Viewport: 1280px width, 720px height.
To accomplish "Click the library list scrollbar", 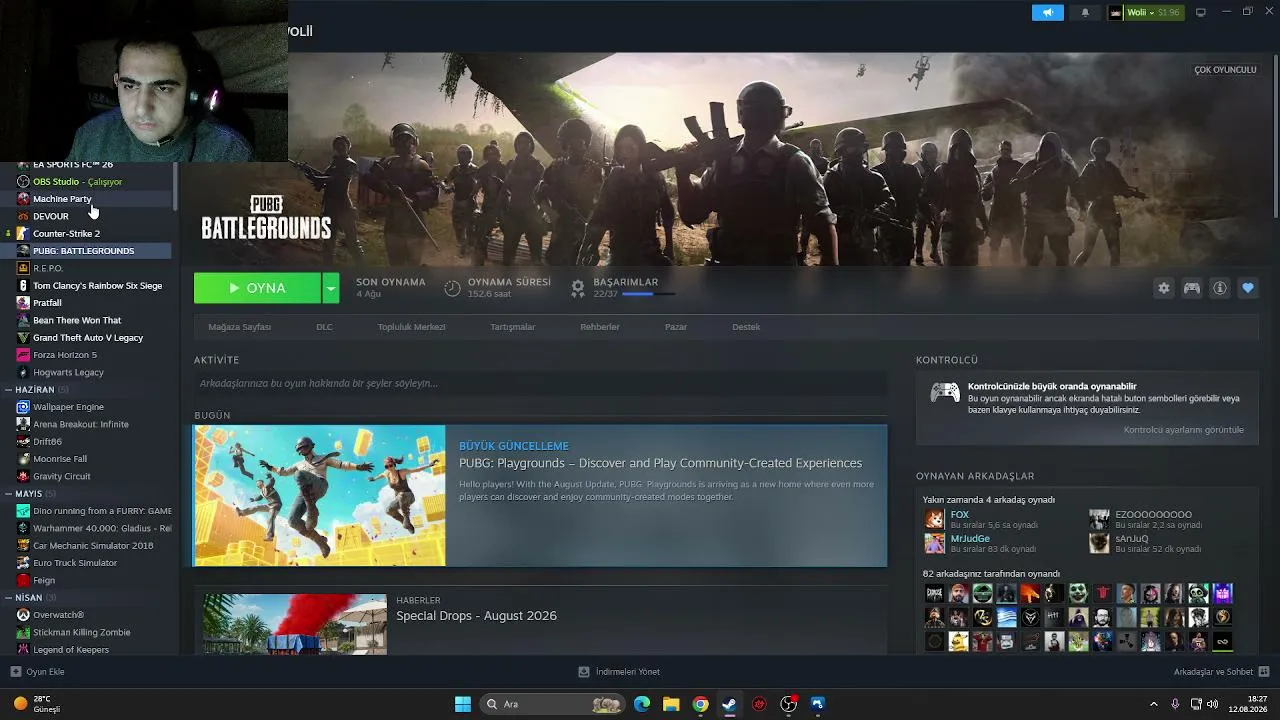I will coord(175,185).
